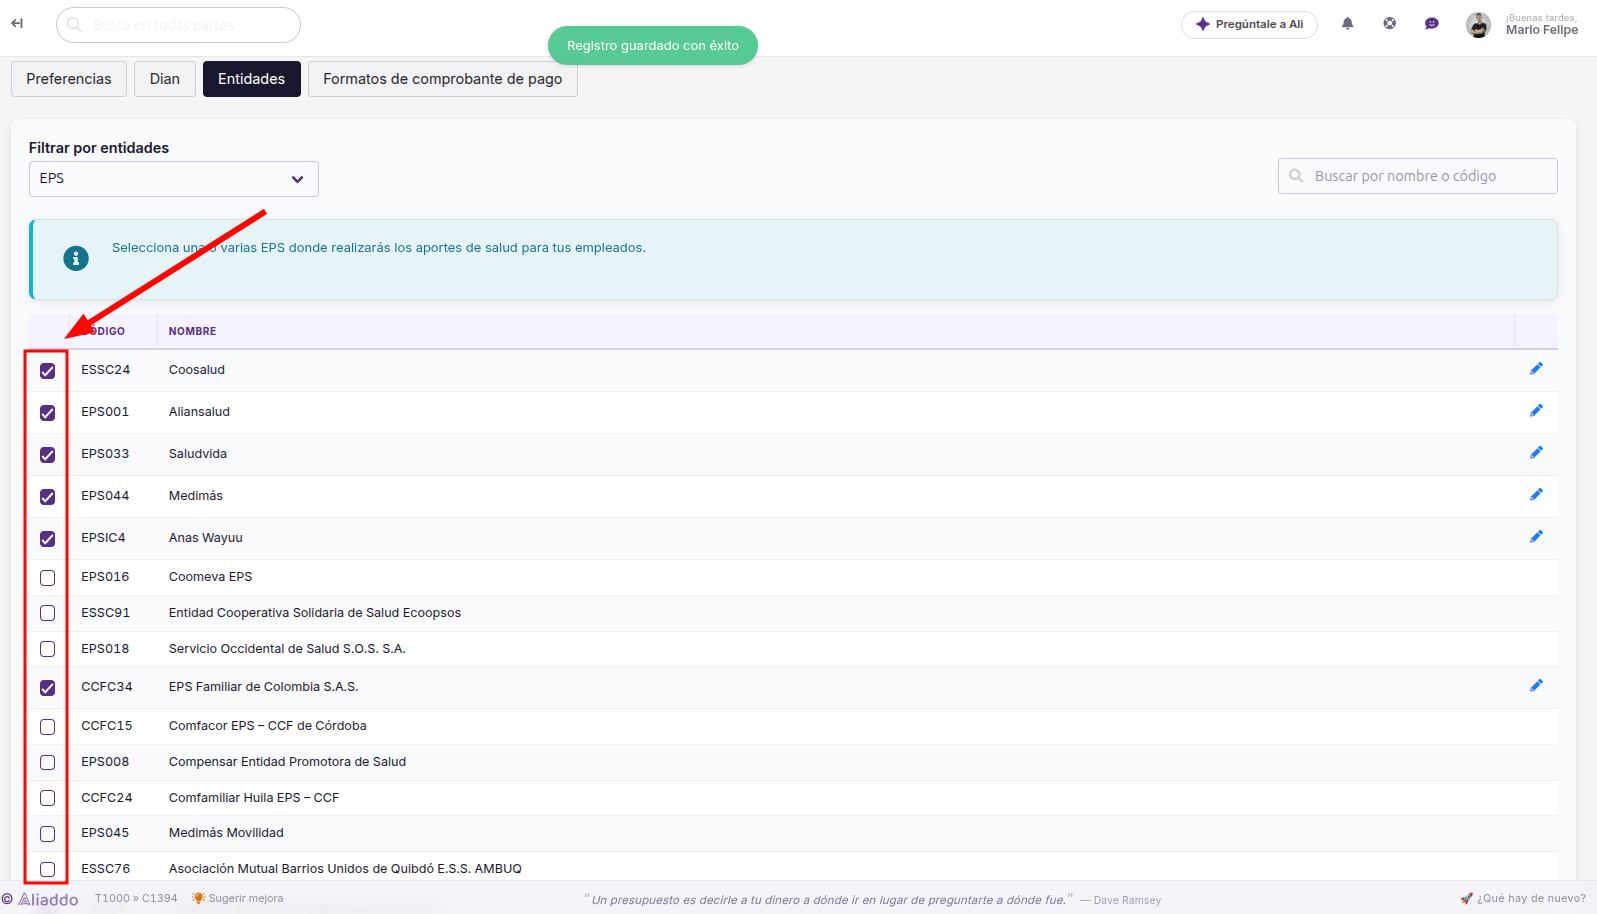Uncheck the Saludvida checkbox
This screenshot has width=1597, height=914.
[47, 455]
